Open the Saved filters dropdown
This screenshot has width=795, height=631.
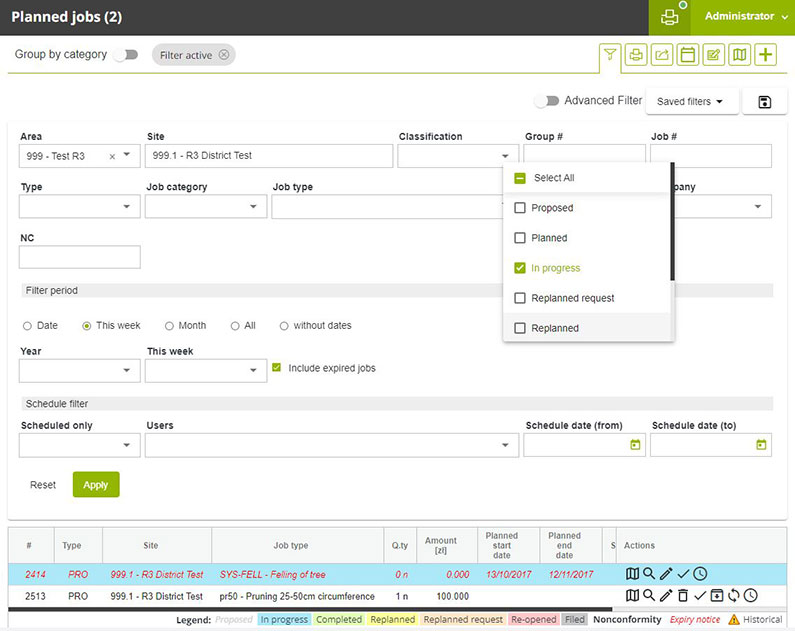pyautogui.click(x=691, y=102)
